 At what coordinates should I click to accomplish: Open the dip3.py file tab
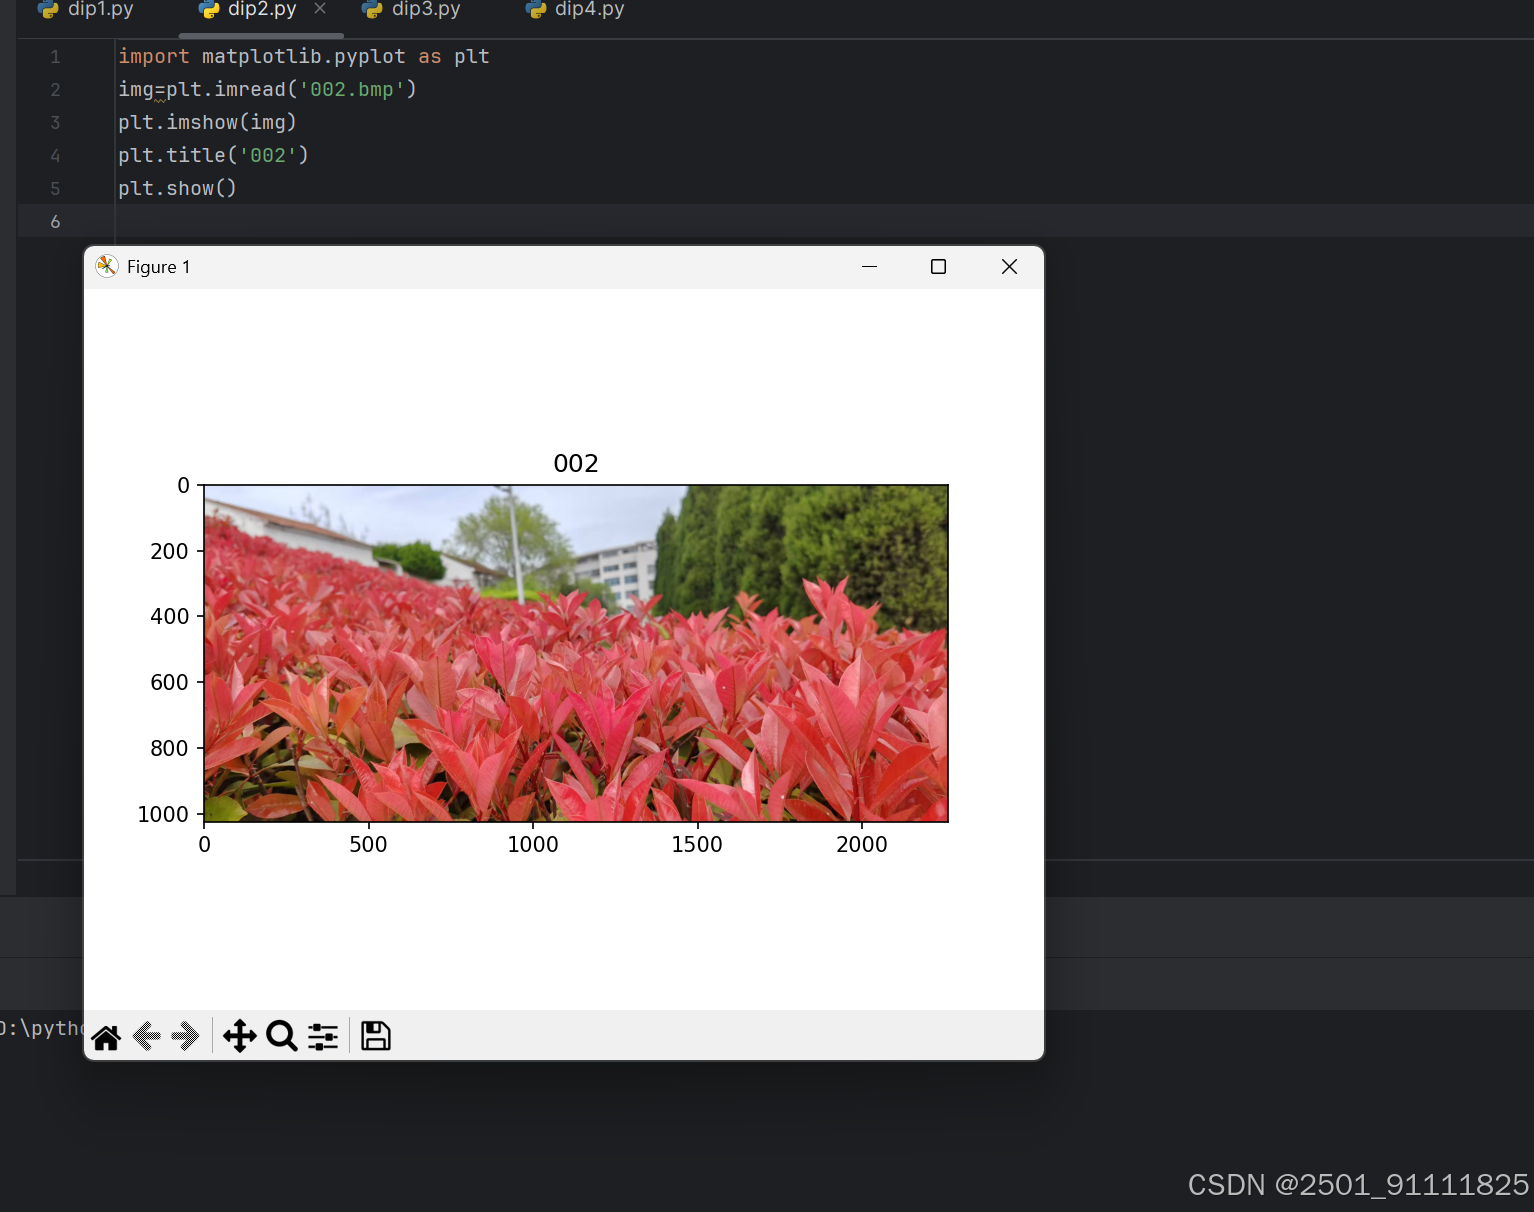pos(424,10)
